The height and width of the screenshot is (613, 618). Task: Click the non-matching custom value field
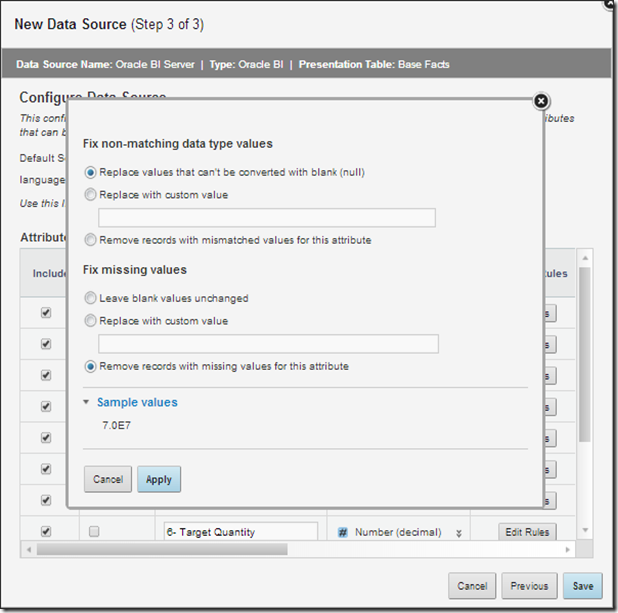267,218
